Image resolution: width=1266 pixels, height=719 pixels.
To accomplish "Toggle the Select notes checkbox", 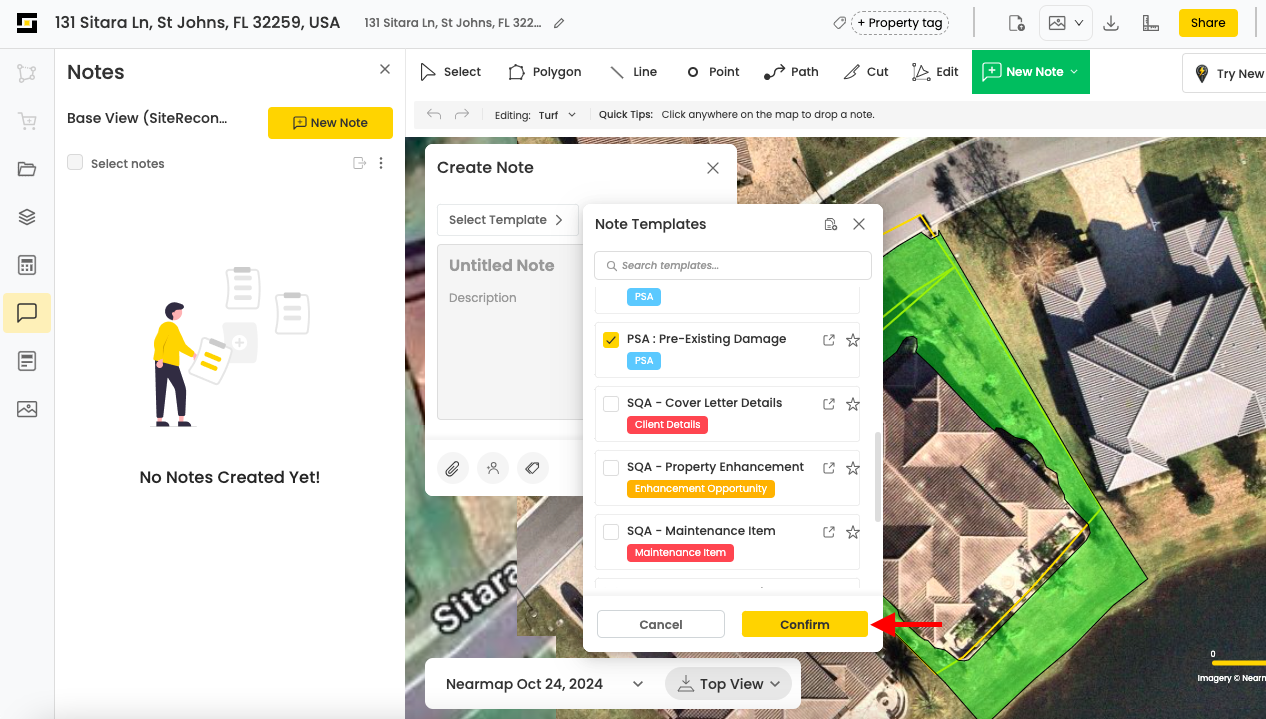I will pos(75,163).
